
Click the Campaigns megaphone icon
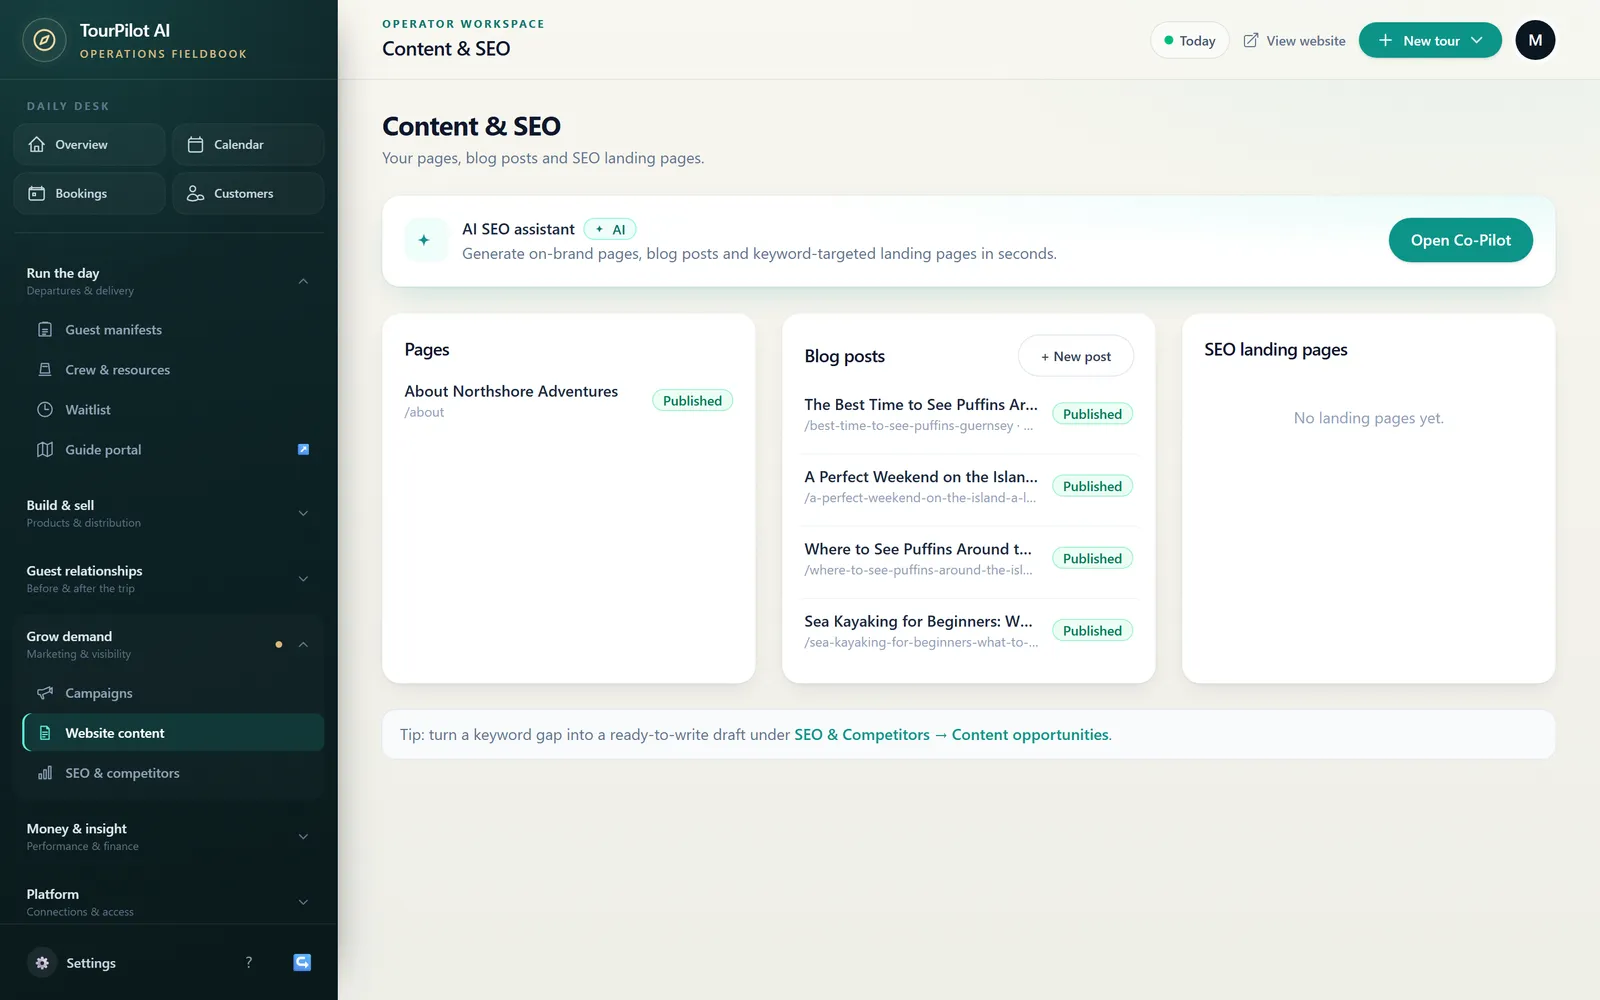pos(45,693)
